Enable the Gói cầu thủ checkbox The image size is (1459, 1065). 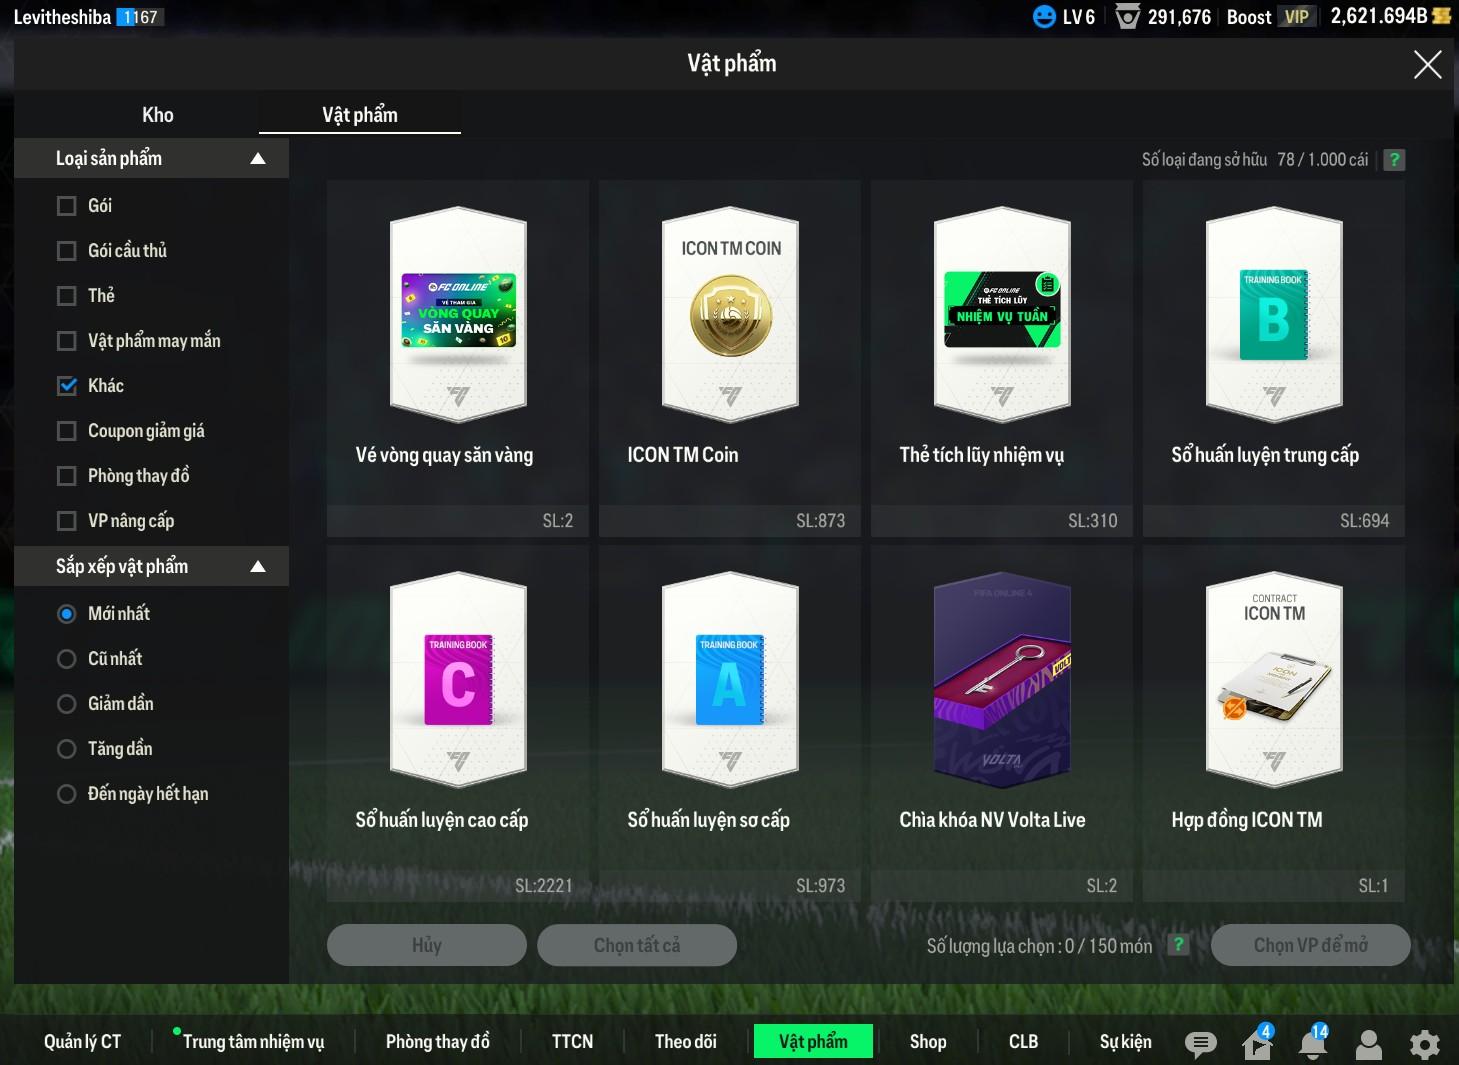tap(67, 251)
